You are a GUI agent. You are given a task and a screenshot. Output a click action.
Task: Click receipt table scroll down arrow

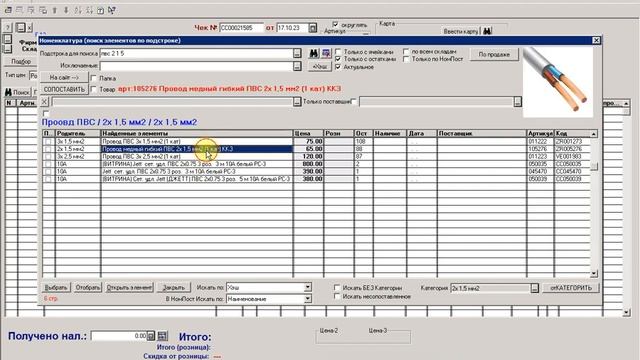coord(627,313)
